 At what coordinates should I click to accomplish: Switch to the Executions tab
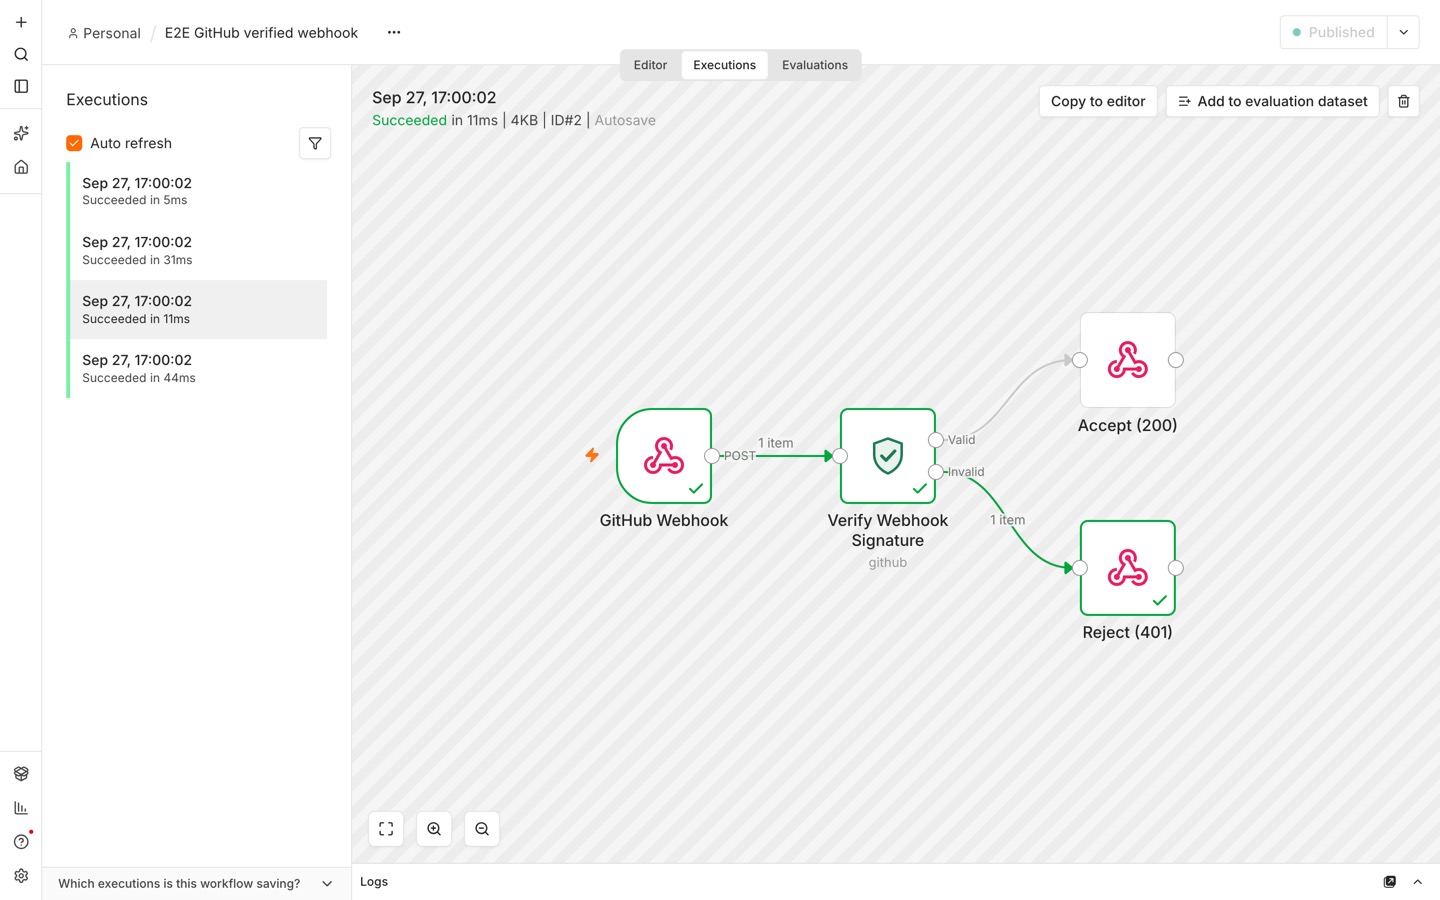click(x=724, y=65)
